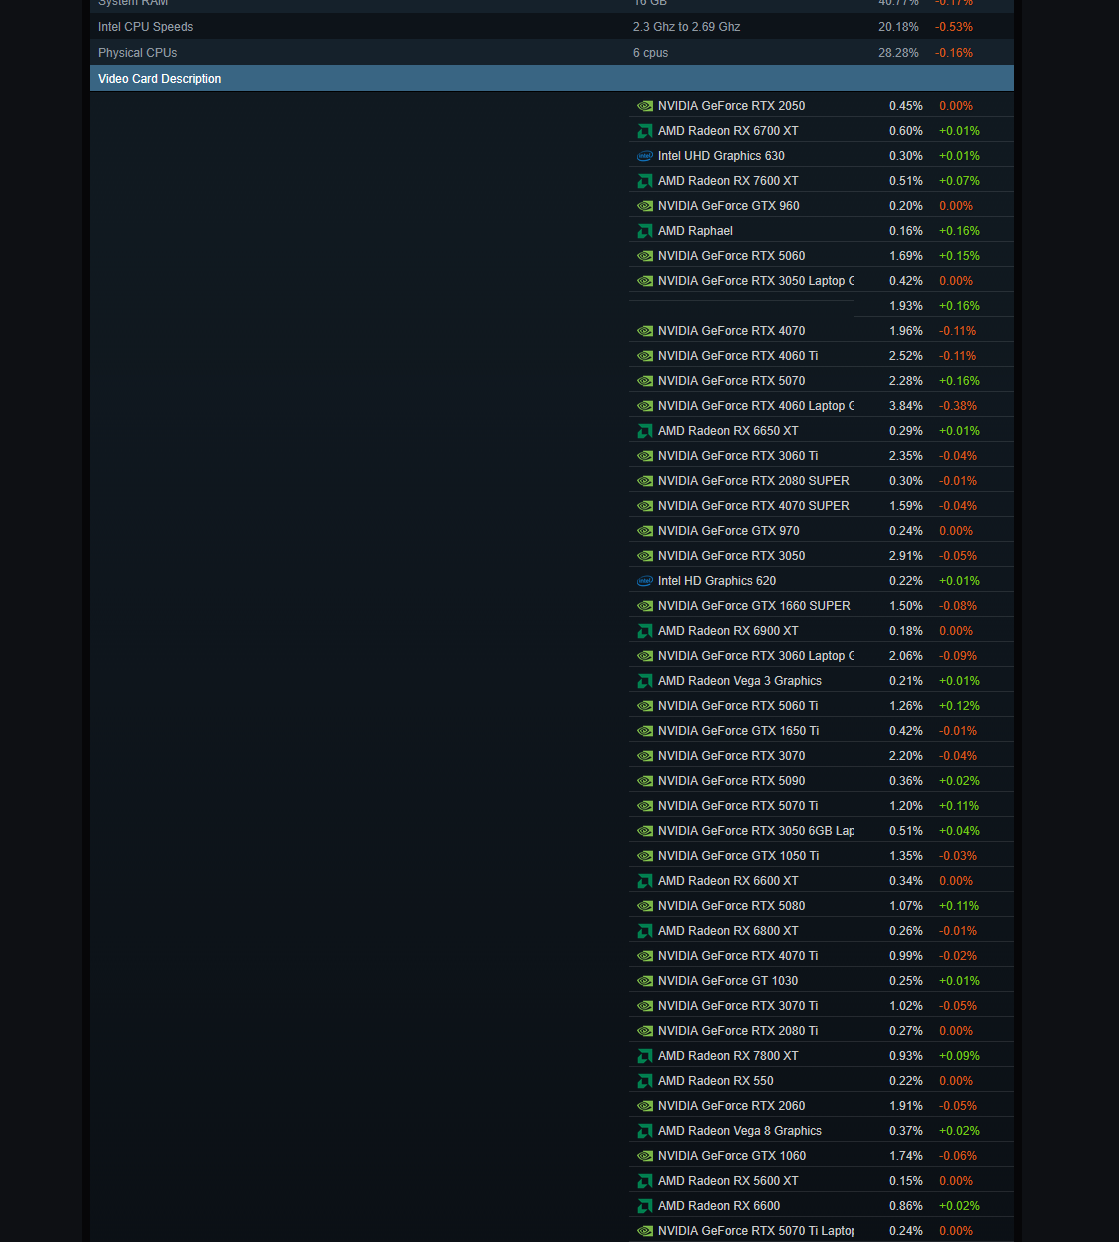The width and height of the screenshot is (1119, 1242).
Task: Click the +0.09% change for Radeon RX 7800 XT
Action: (959, 1056)
